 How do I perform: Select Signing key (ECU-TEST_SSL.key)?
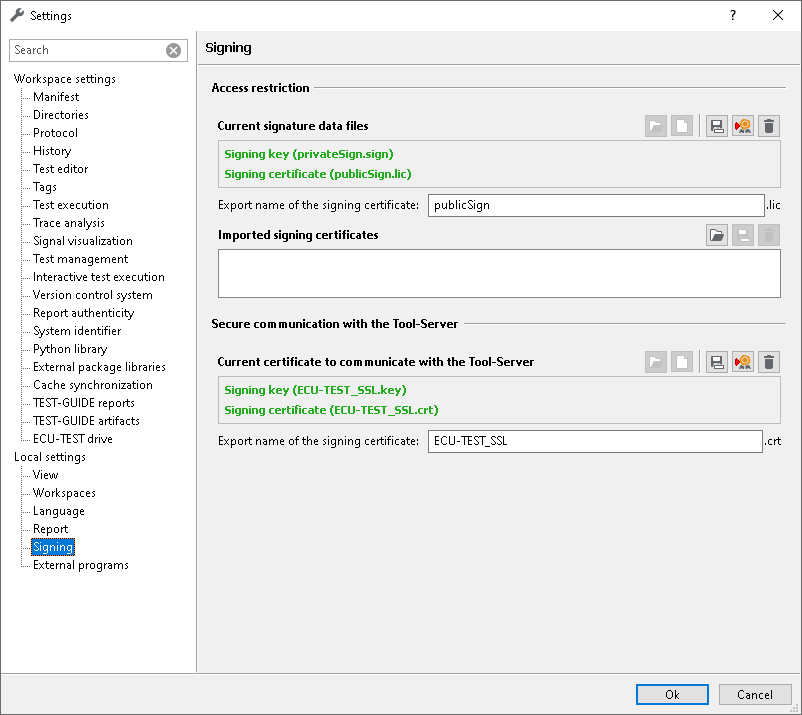point(315,390)
